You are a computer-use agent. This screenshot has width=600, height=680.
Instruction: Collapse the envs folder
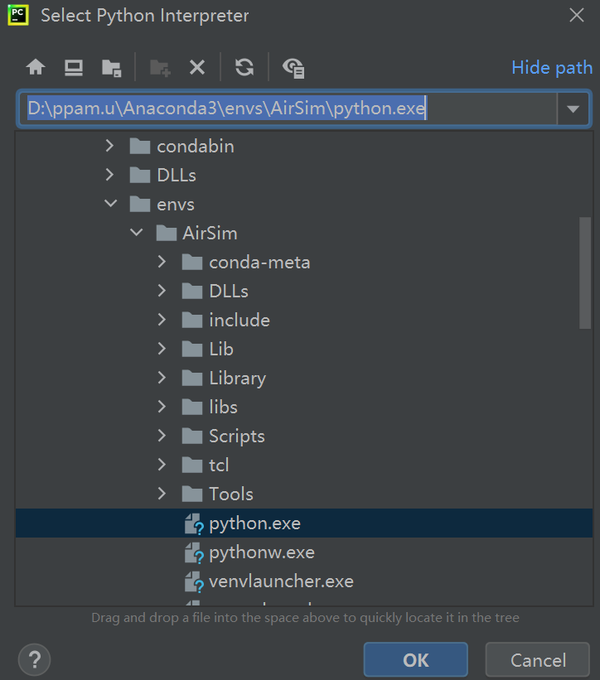(x=110, y=204)
